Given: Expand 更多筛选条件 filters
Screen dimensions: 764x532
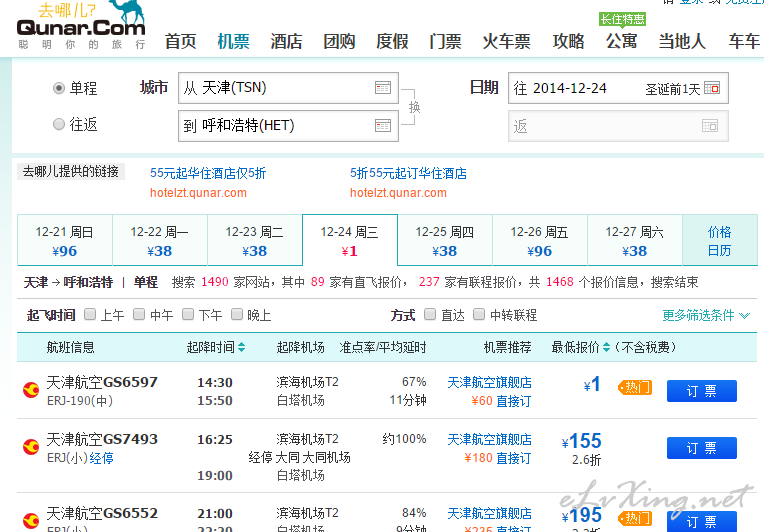Looking at the screenshot, I should 706,315.
